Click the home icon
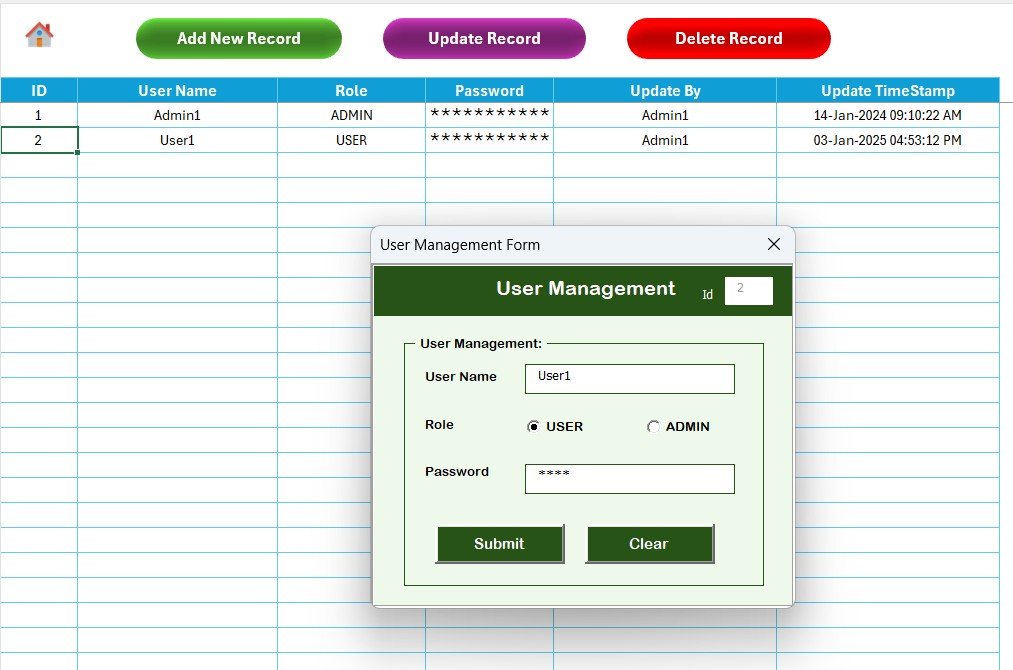 (39, 35)
